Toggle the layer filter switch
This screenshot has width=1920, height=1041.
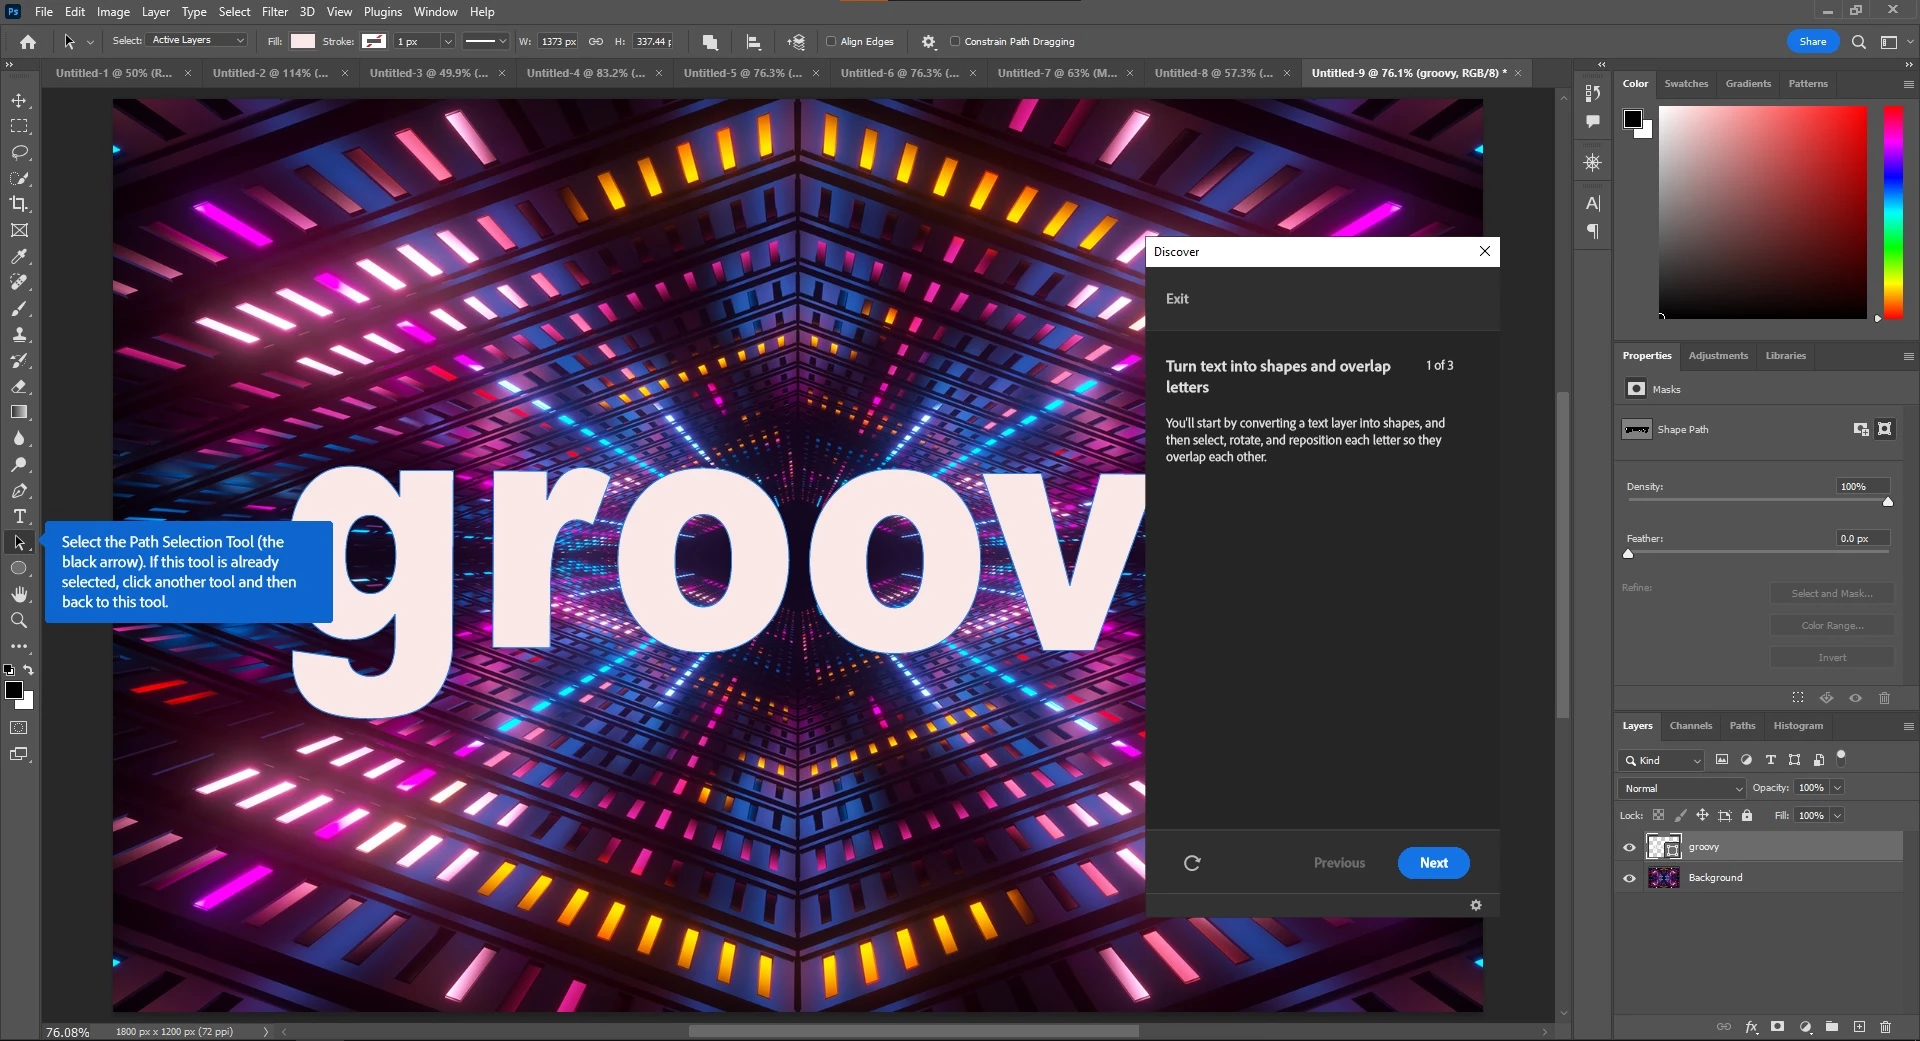(1842, 758)
